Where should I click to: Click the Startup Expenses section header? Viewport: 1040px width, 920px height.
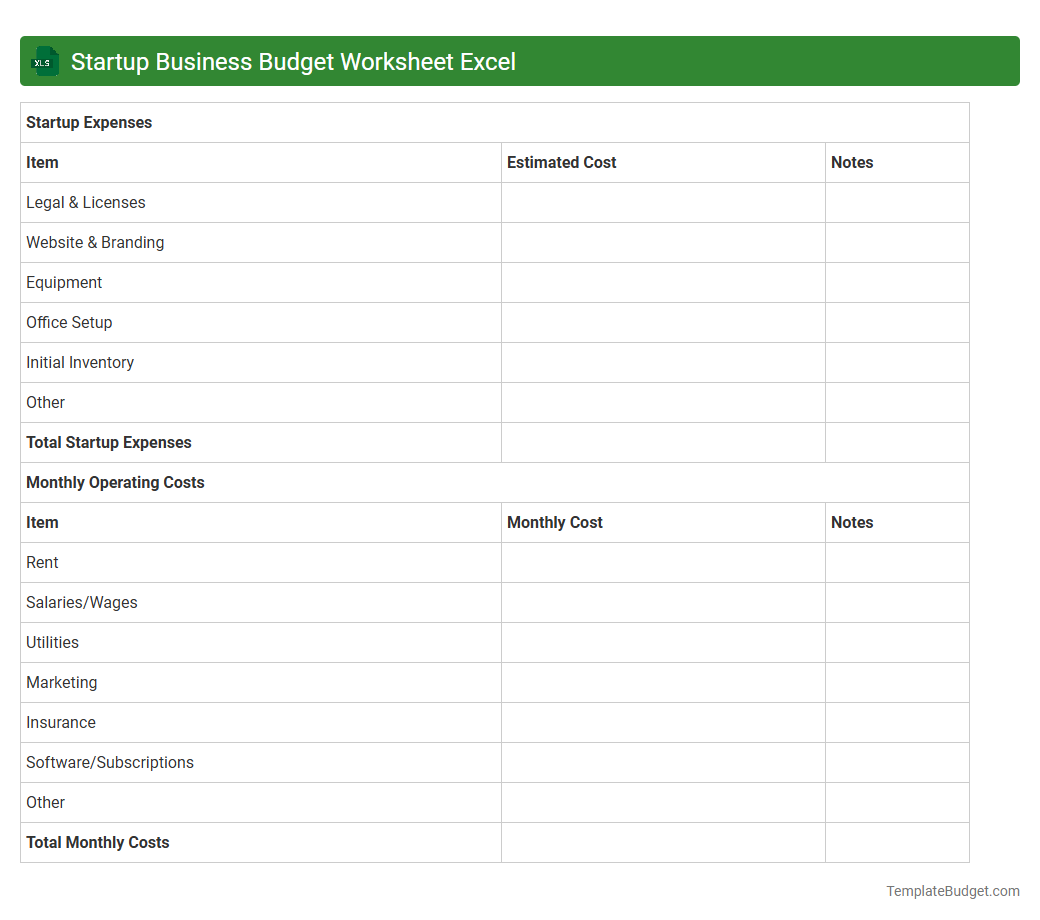pyautogui.click(x=89, y=122)
